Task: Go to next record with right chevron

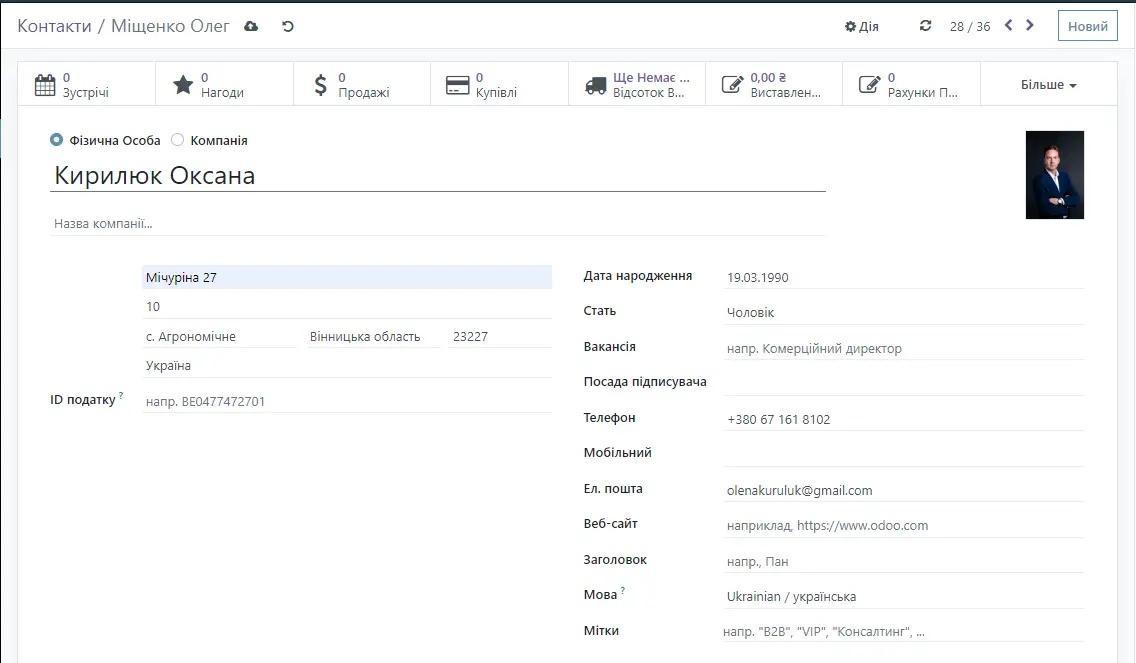Action: tap(1030, 26)
